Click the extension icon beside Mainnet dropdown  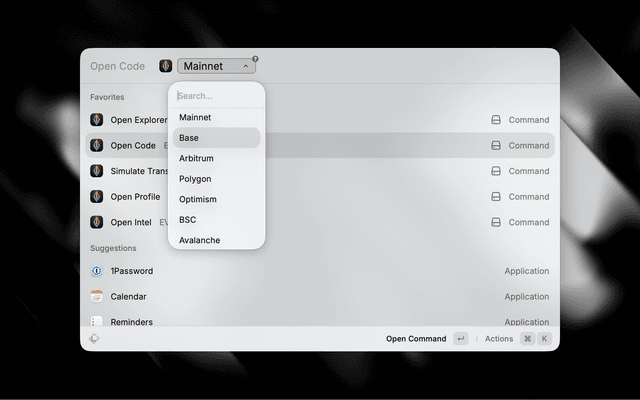click(165, 66)
